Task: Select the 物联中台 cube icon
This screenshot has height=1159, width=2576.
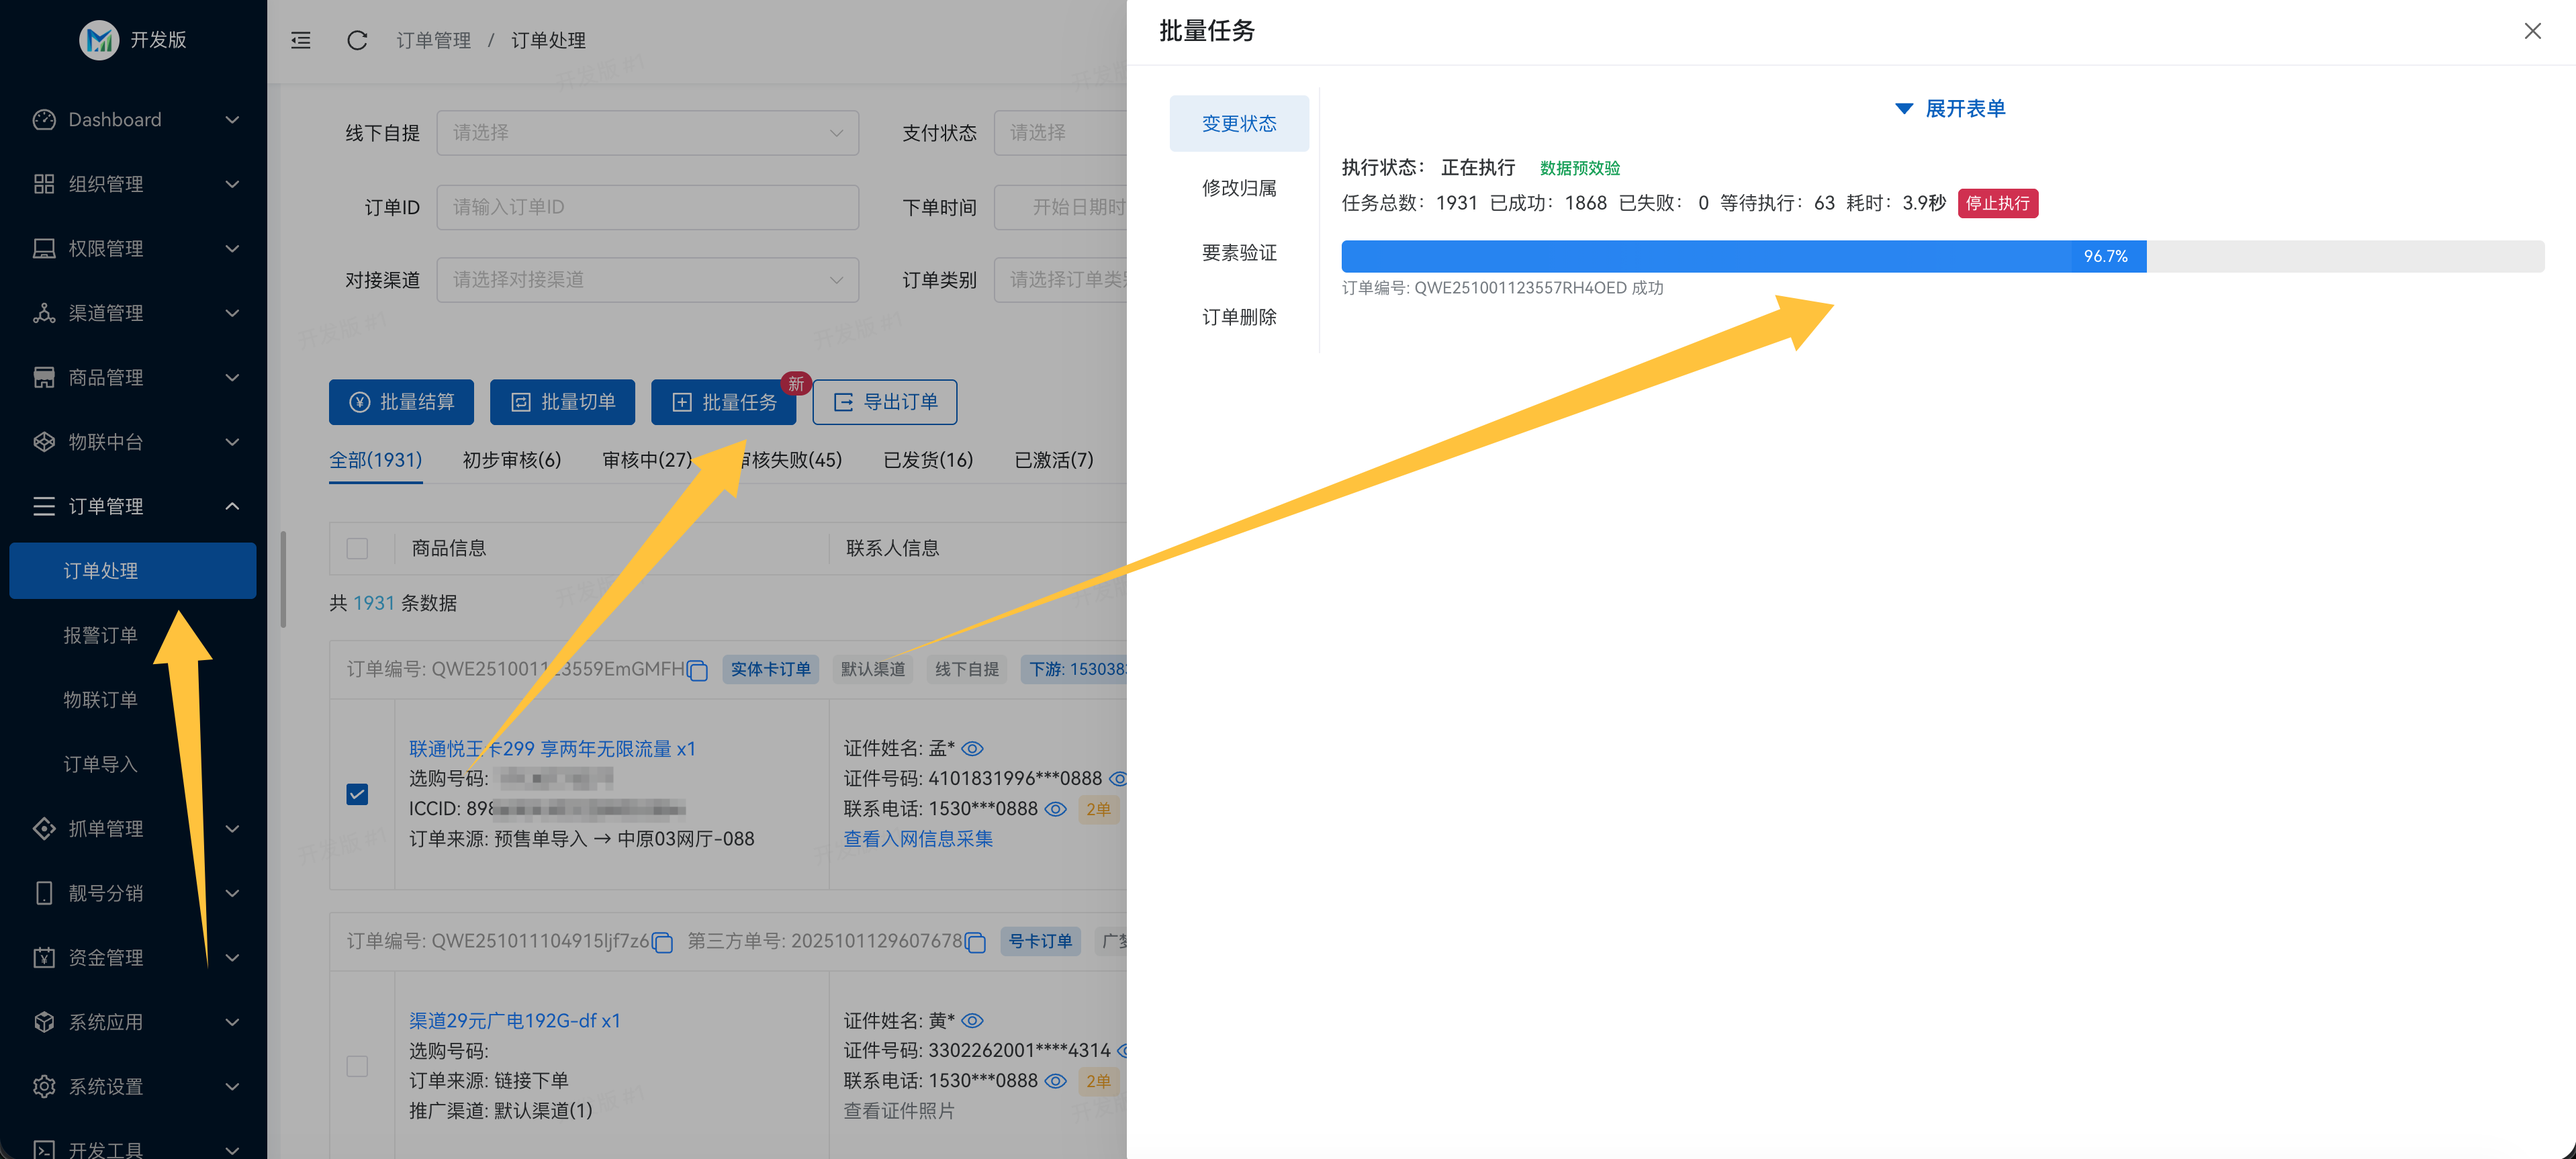Action: coord(43,442)
